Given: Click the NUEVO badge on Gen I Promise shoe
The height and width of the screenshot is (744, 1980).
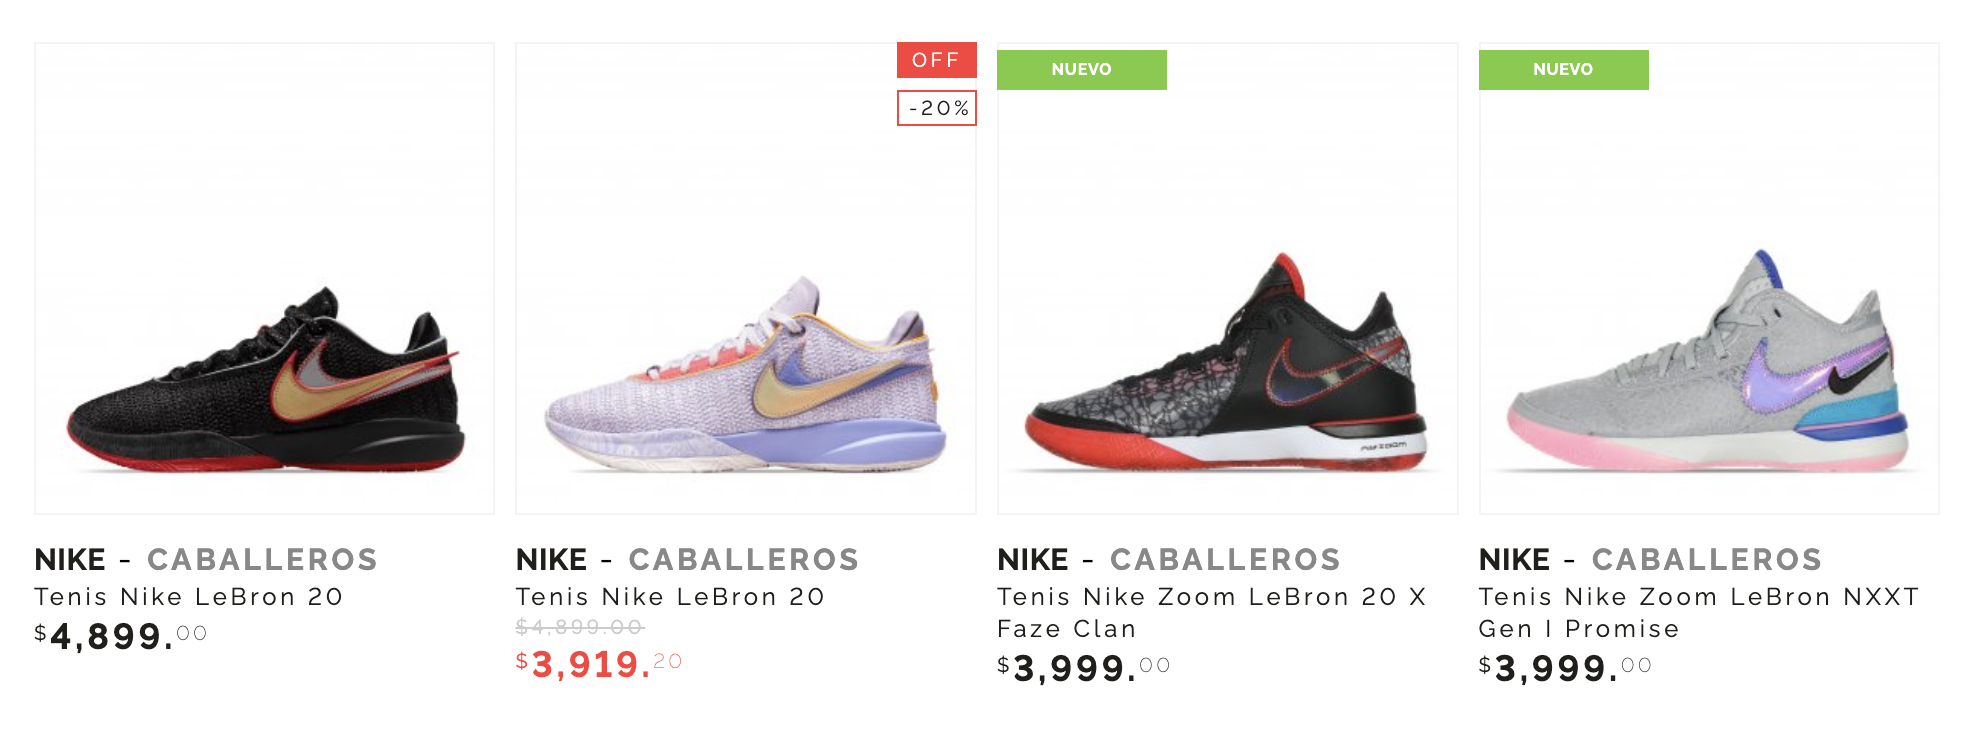Looking at the screenshot, I should click(x=1564, y=70).
